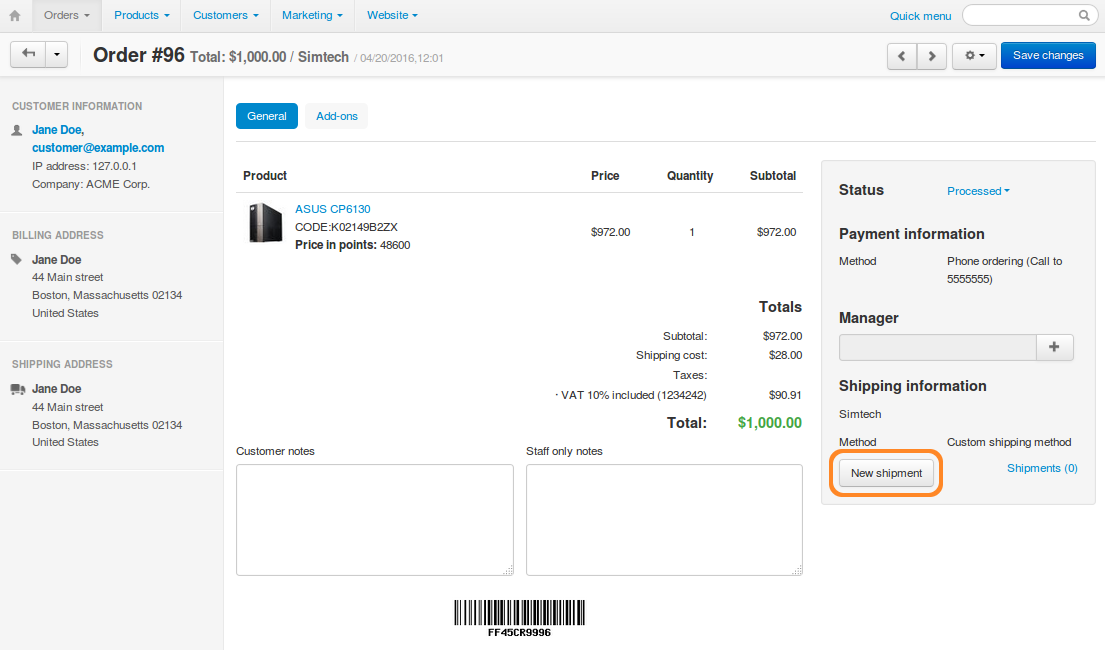Screen dimensions: 1105x650
Task: Open the Website menu
Action: point(392,16)
